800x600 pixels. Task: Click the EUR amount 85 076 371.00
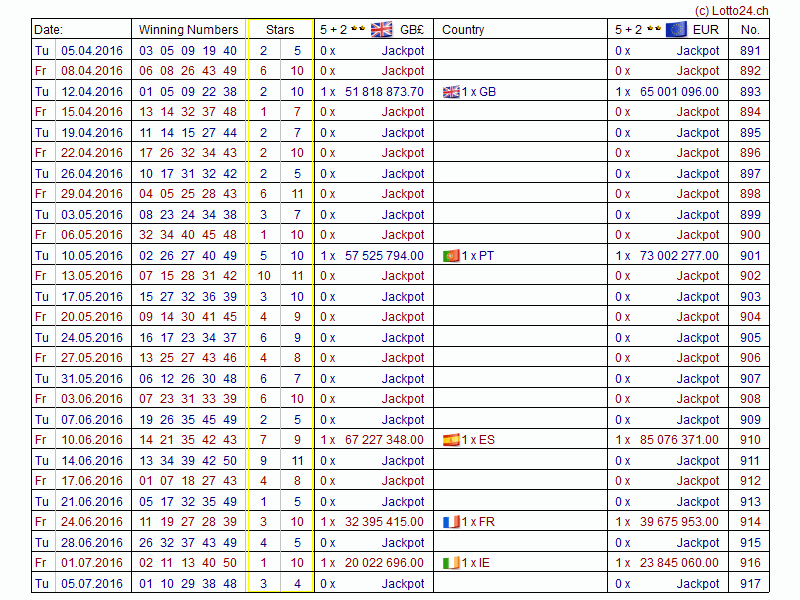pyautogui.click(x=679, y=440)
